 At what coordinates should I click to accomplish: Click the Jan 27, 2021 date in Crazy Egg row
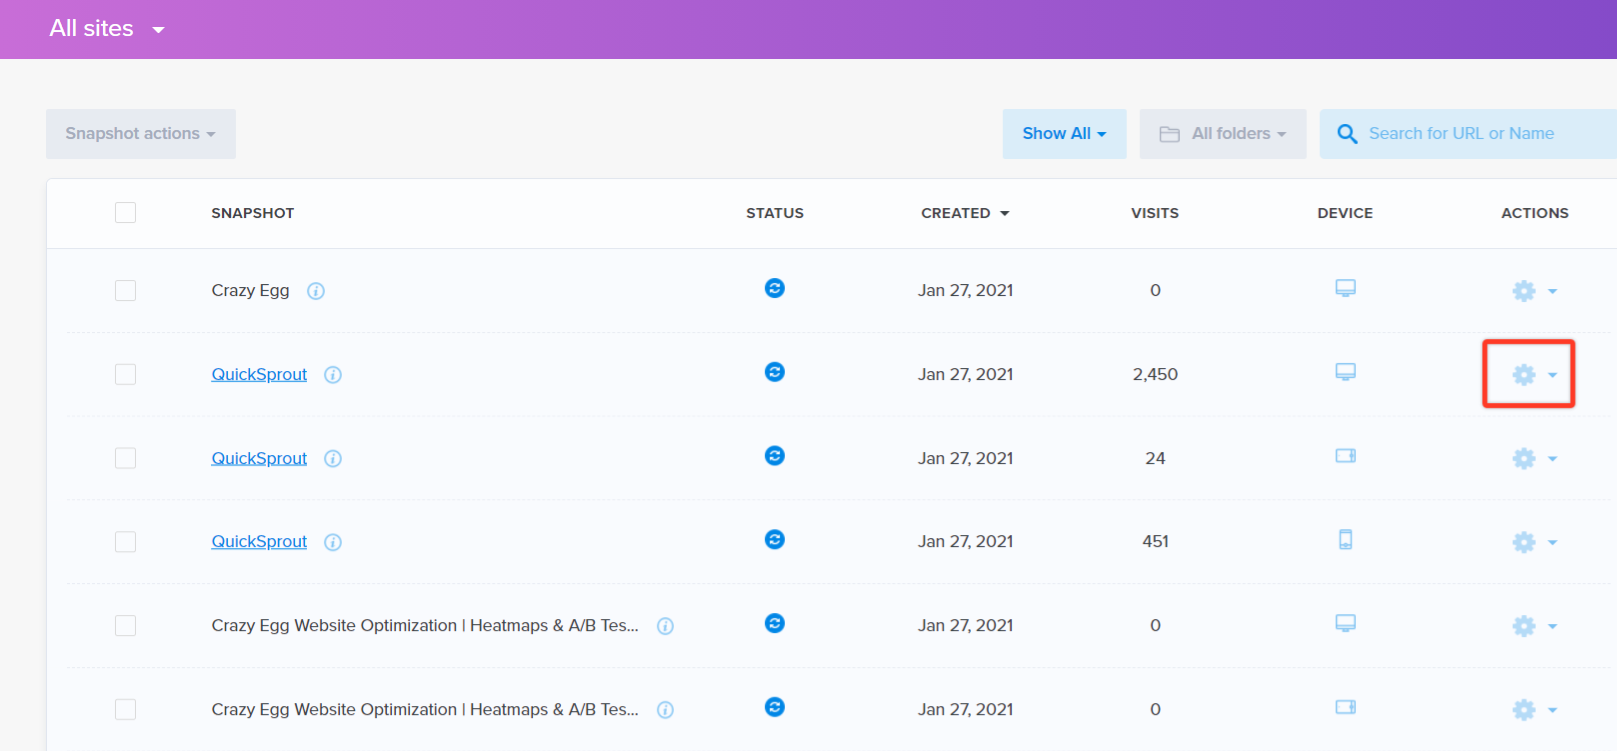[x=966, y=291]
